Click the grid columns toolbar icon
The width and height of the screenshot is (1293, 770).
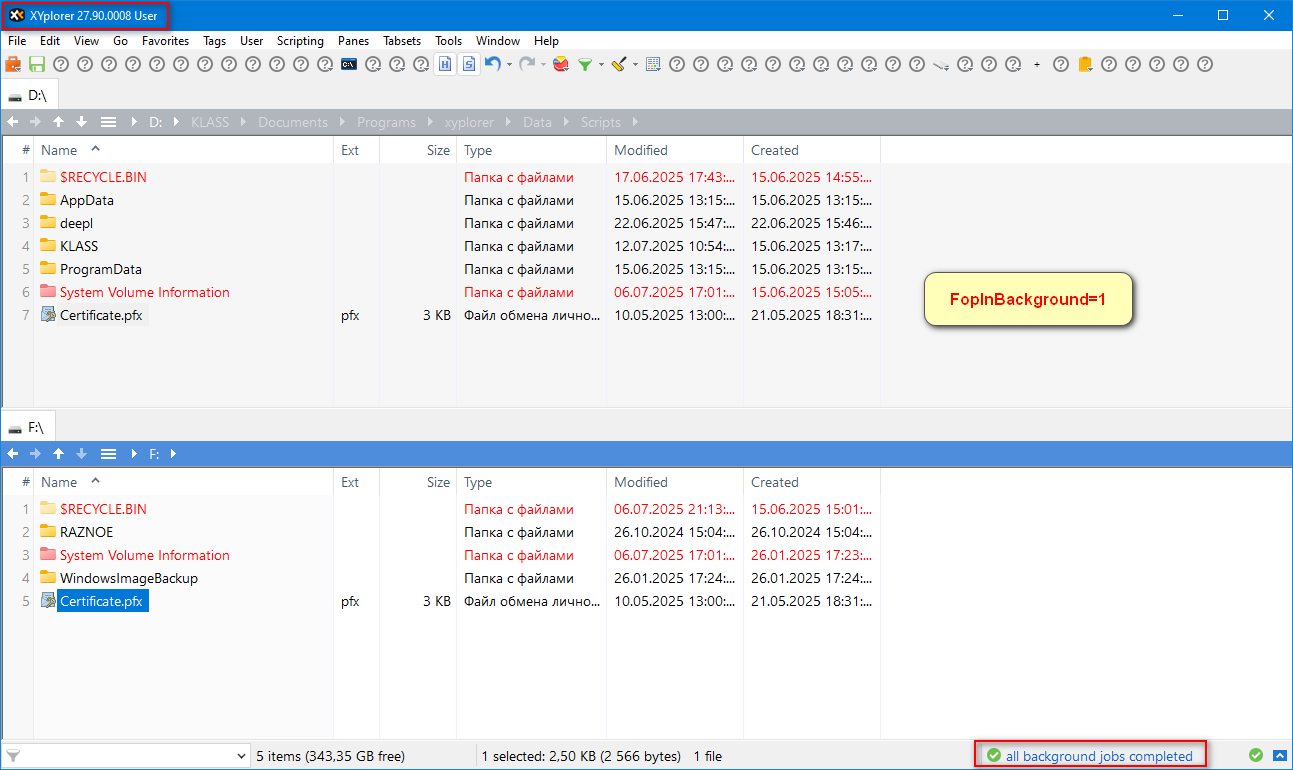pos(653,64)
